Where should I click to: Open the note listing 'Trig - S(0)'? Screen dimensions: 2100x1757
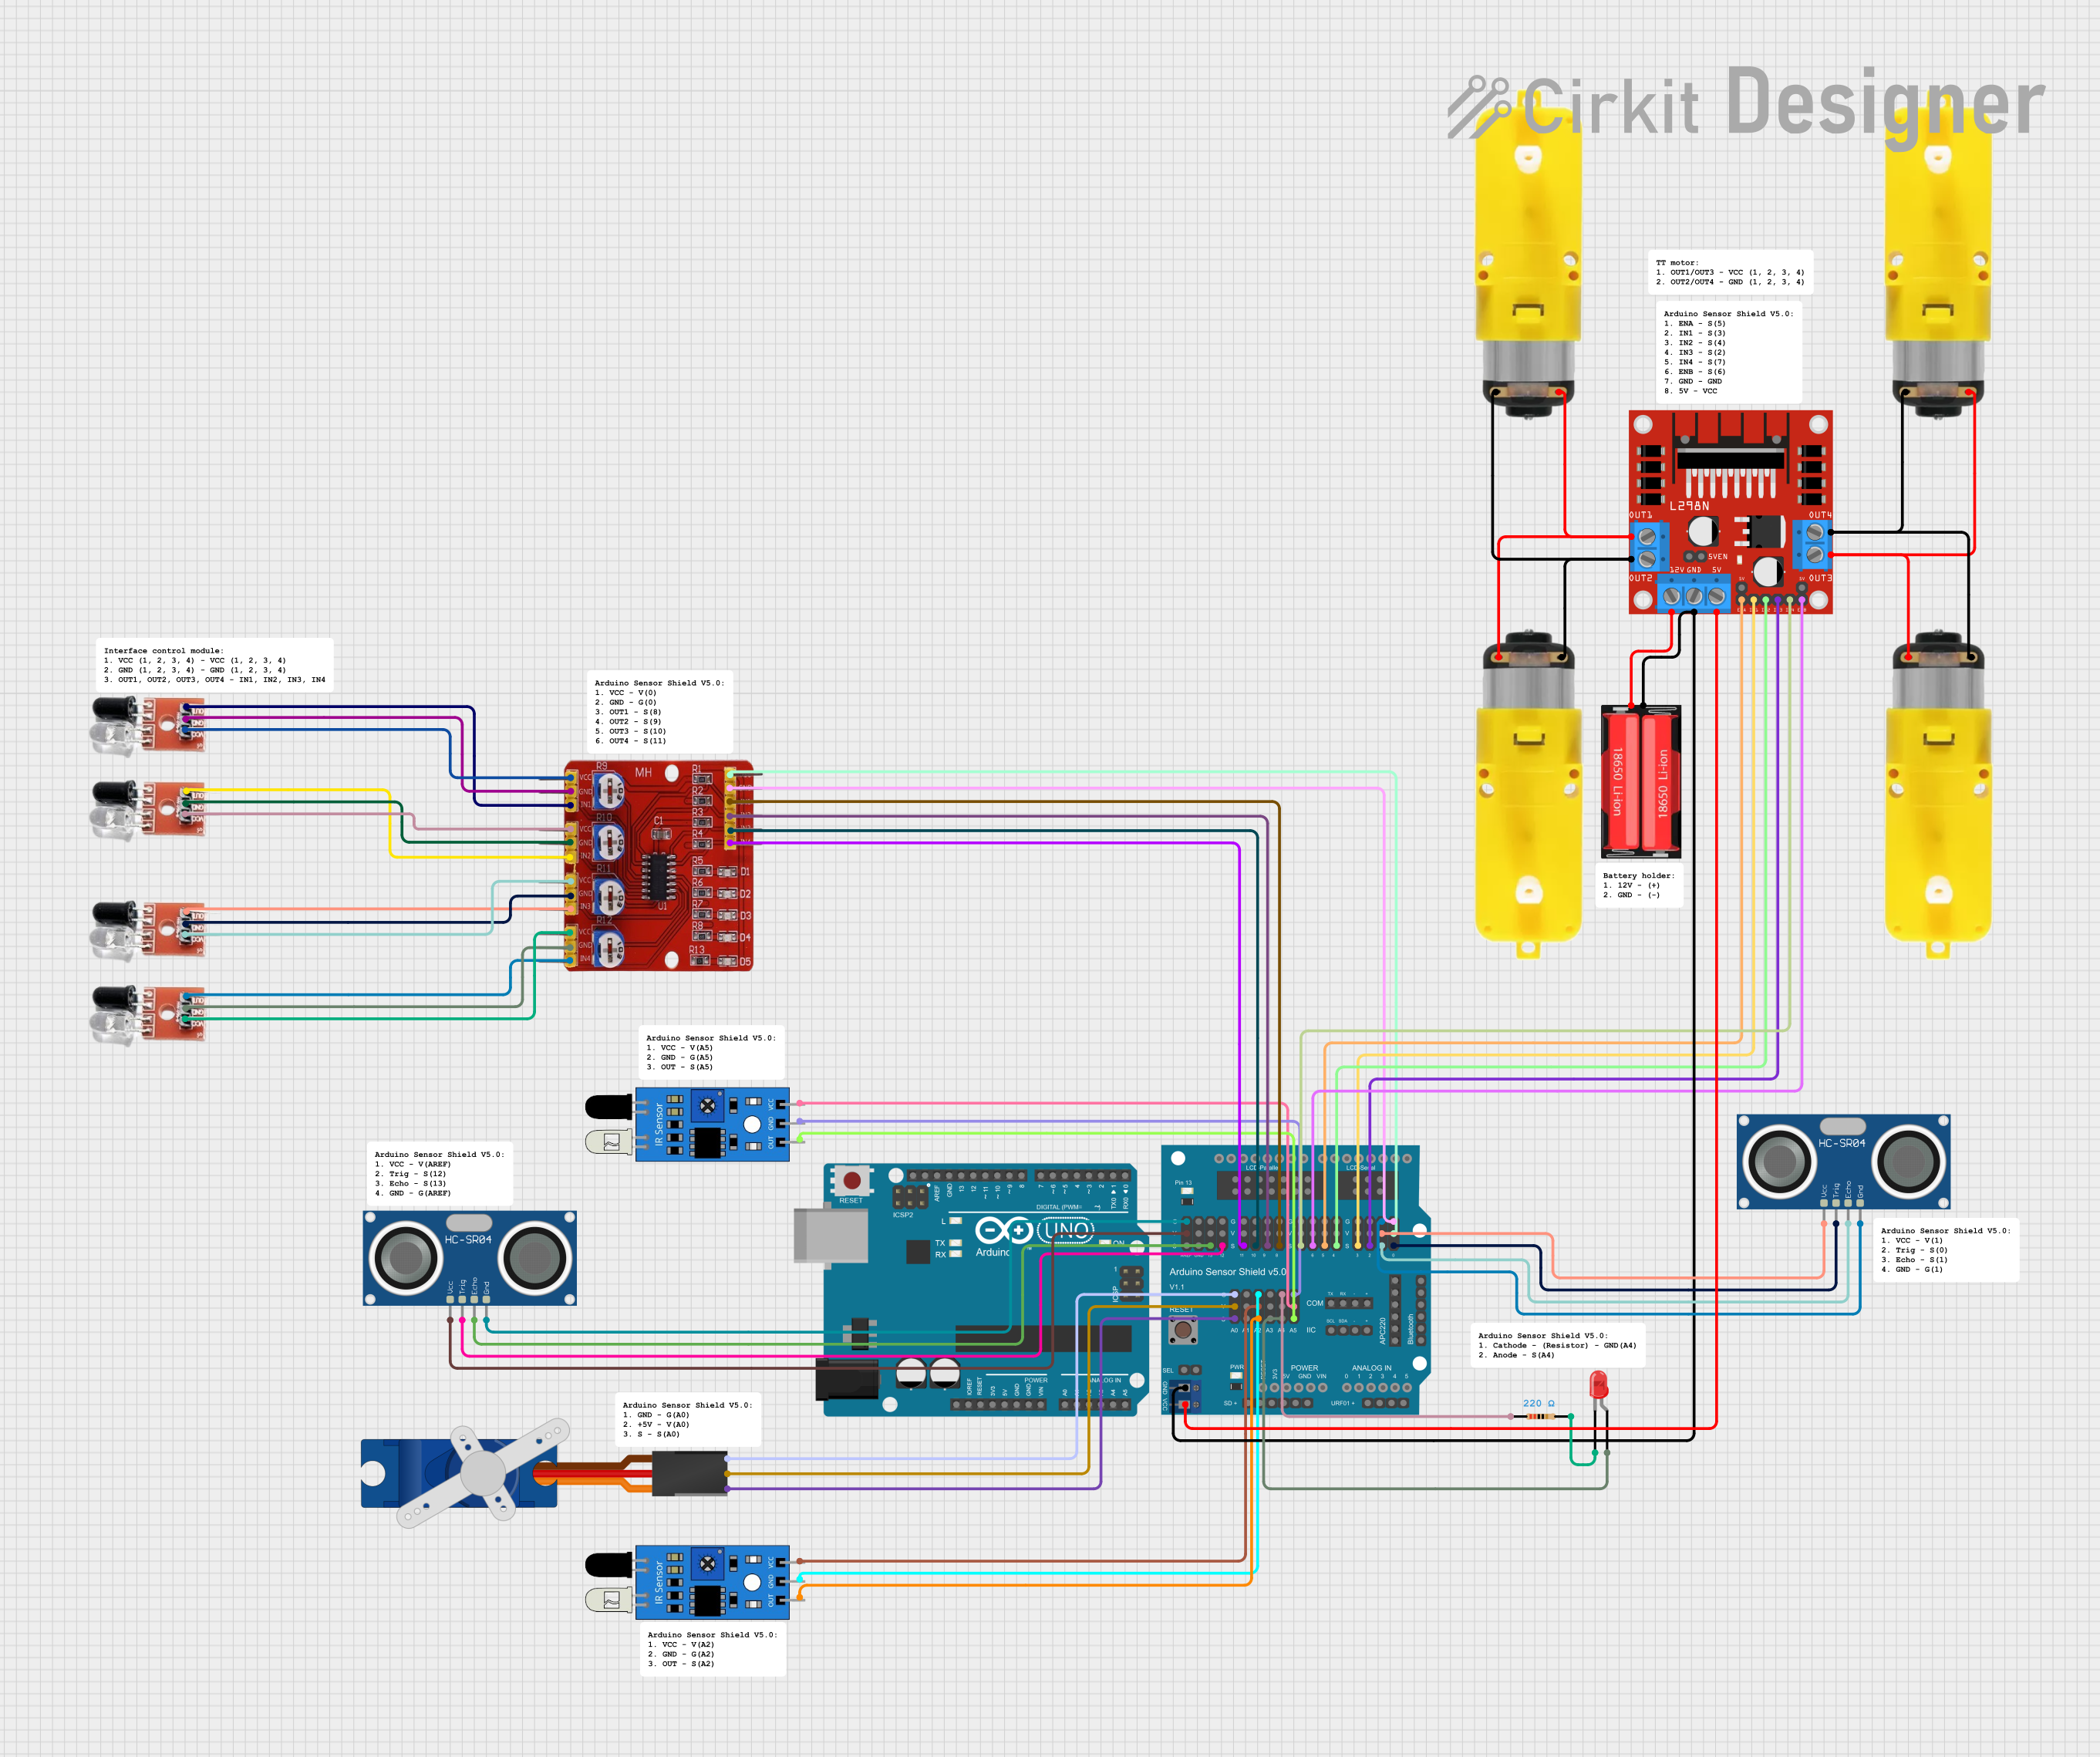pyautogui.click(x=1946, y=1250)
